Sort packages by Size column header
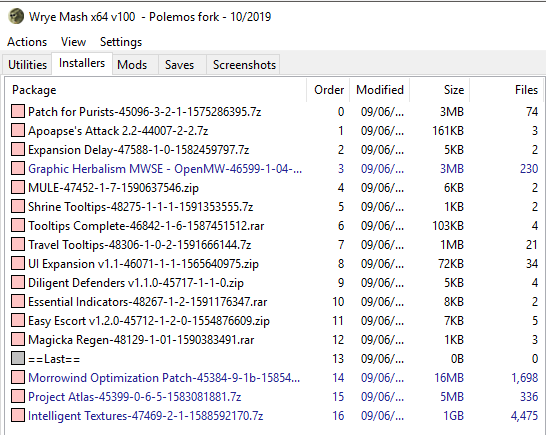 click(x=439, y=90)
